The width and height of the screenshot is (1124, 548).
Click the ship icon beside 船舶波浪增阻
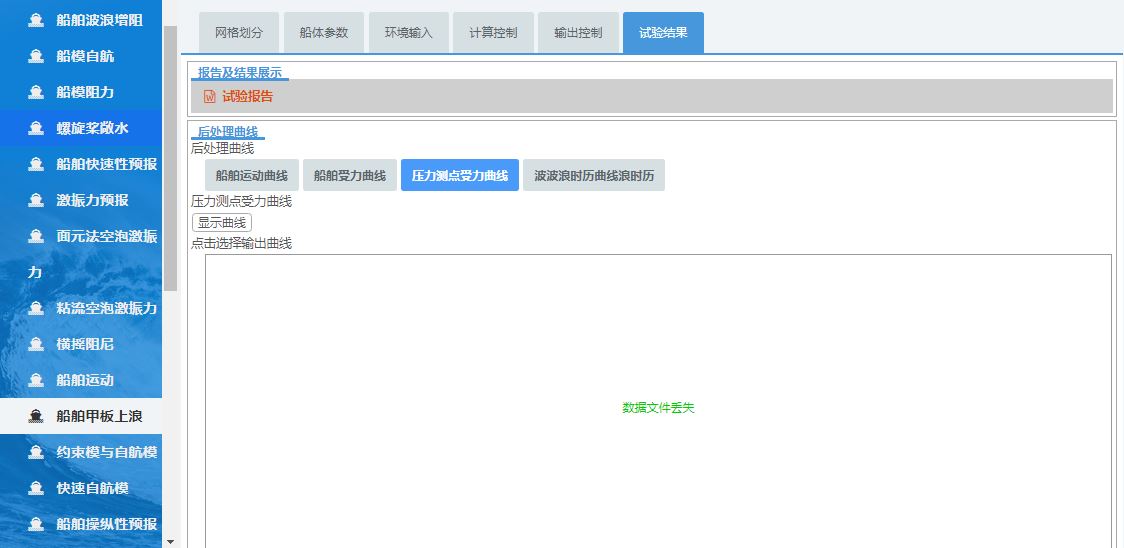click(36, 20)
